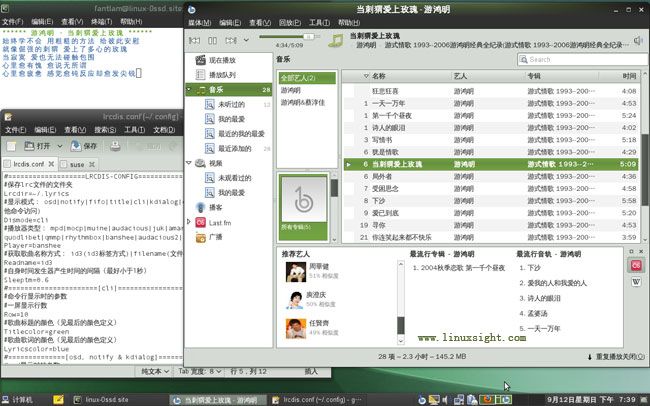Open the 终端(T) menu in terminal window
The height and width of the screenshot is (406, 650).
(x=102, y=21)
